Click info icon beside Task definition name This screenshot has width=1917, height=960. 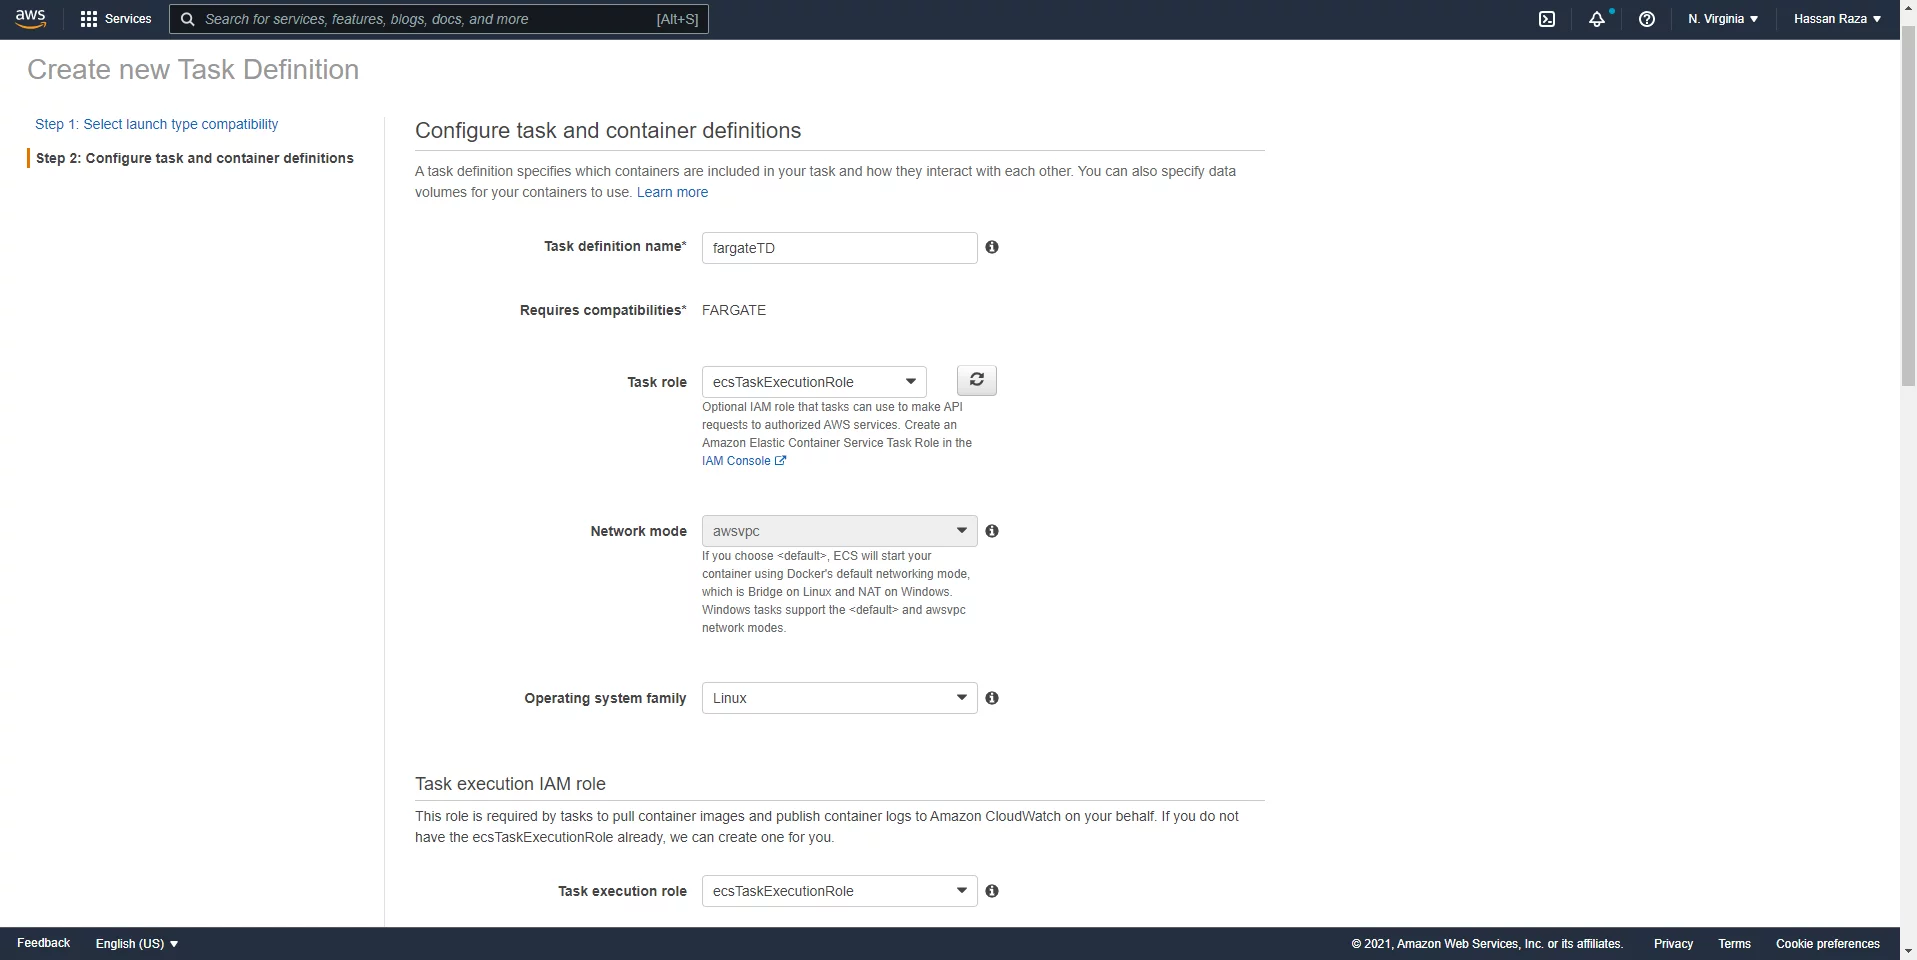[x=992, y=247]
